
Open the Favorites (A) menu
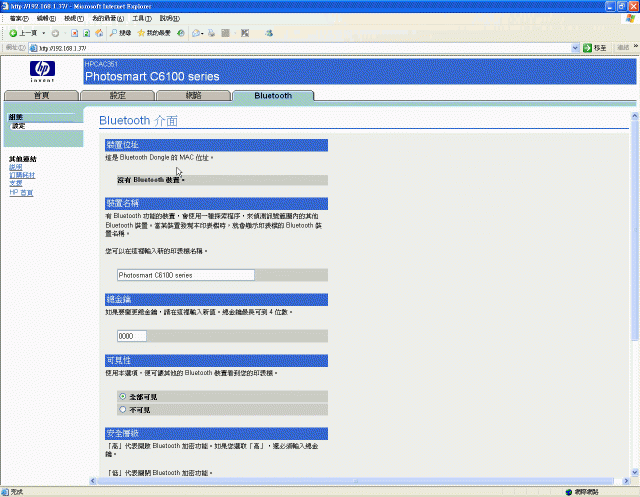tap(108, 18)
